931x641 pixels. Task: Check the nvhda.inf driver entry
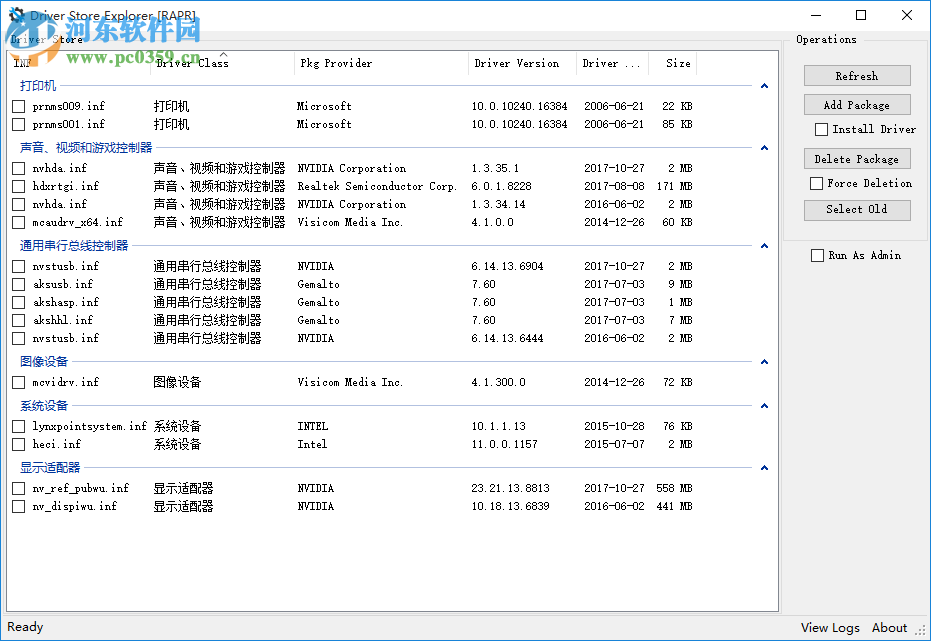click(17, 167)
